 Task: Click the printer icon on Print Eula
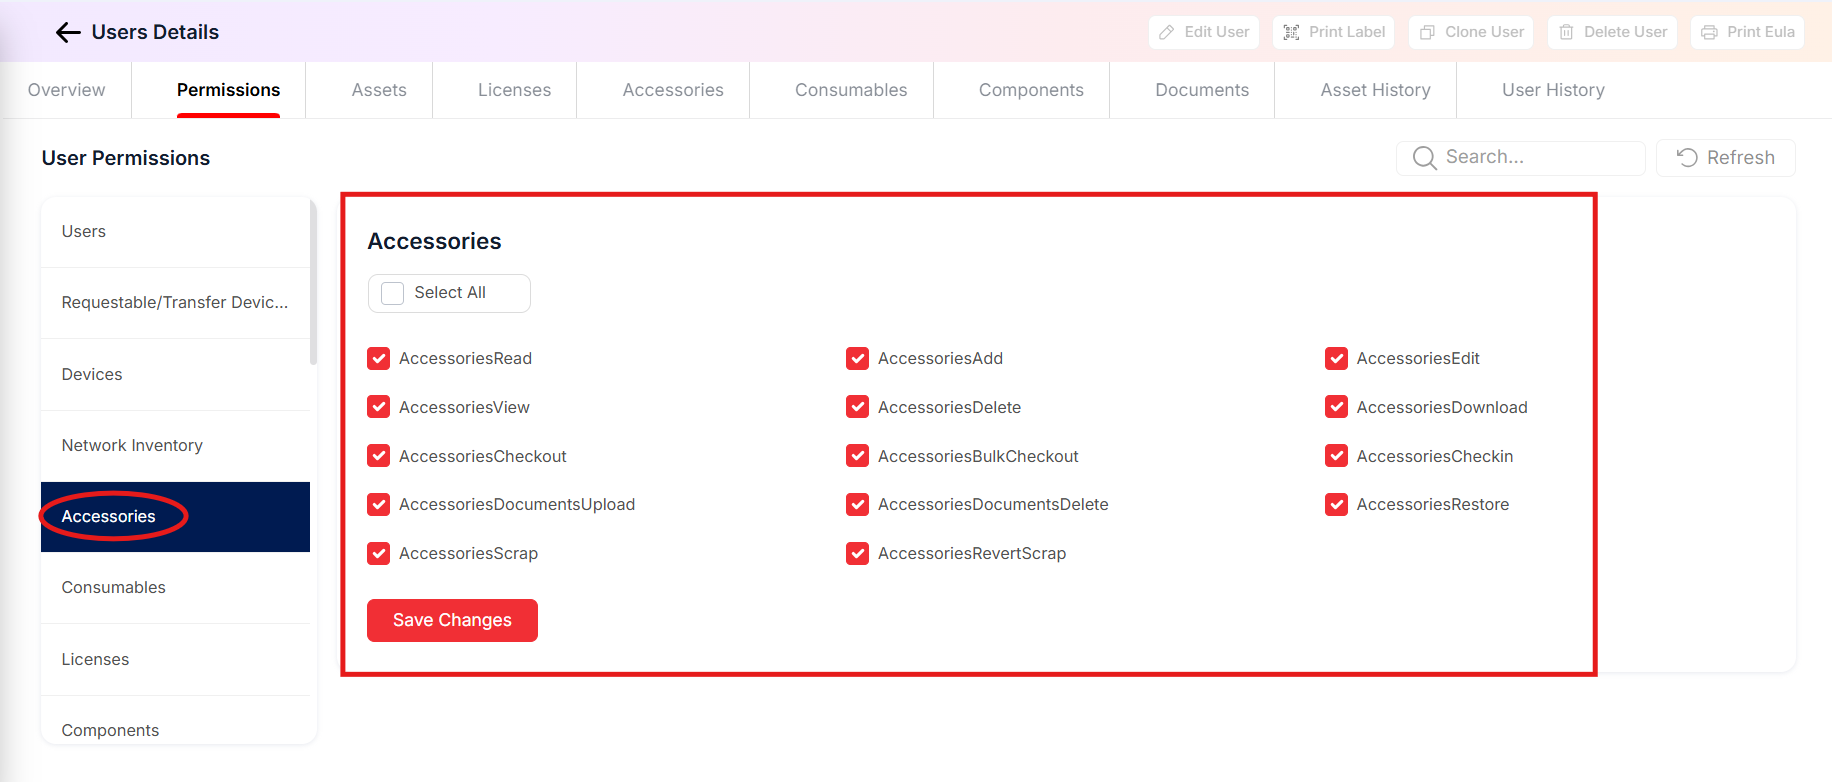[x=1709, y=32]
